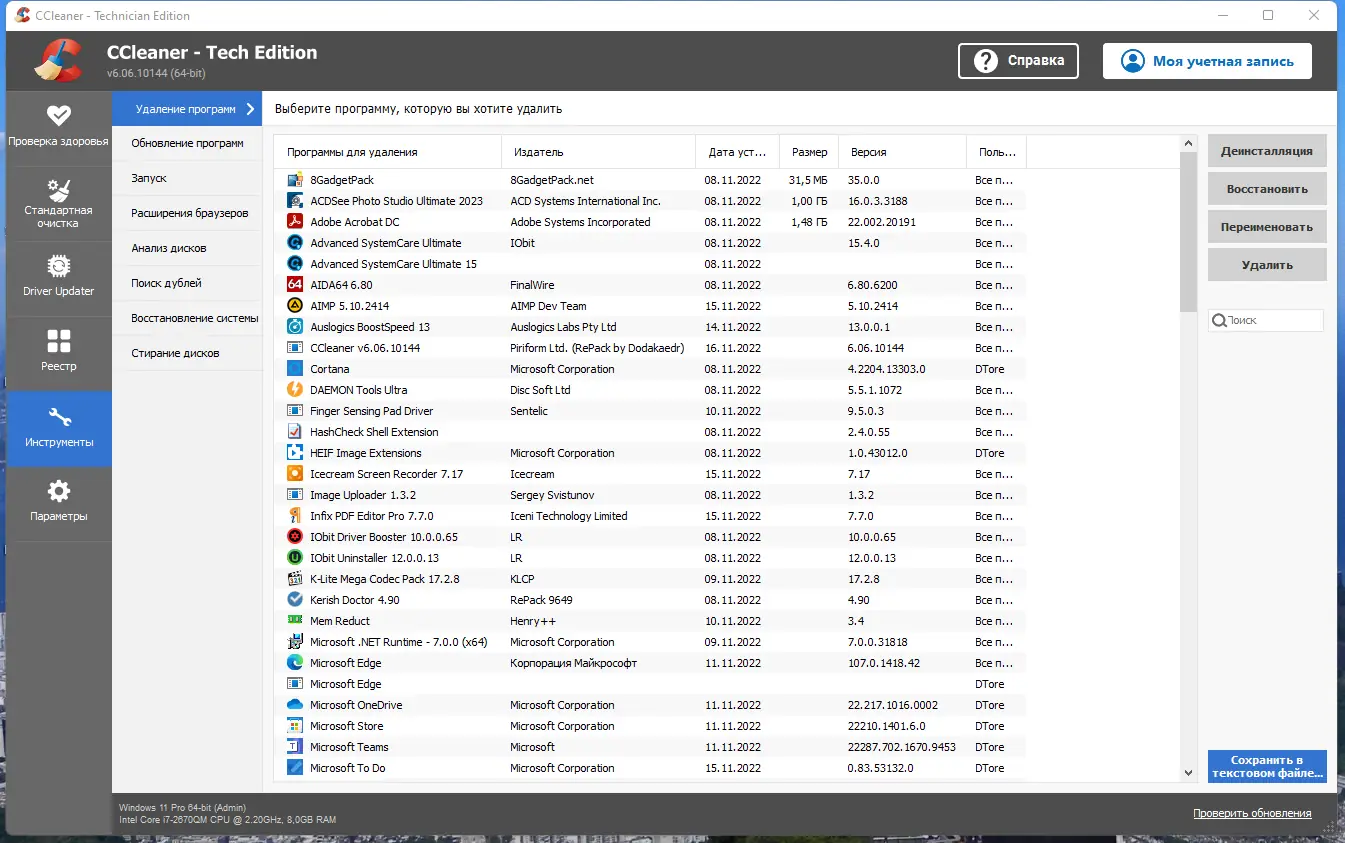1345x843 pixels.
Task: Click the magnifier icon in the search box
Action: click(x=1221, y=319)
